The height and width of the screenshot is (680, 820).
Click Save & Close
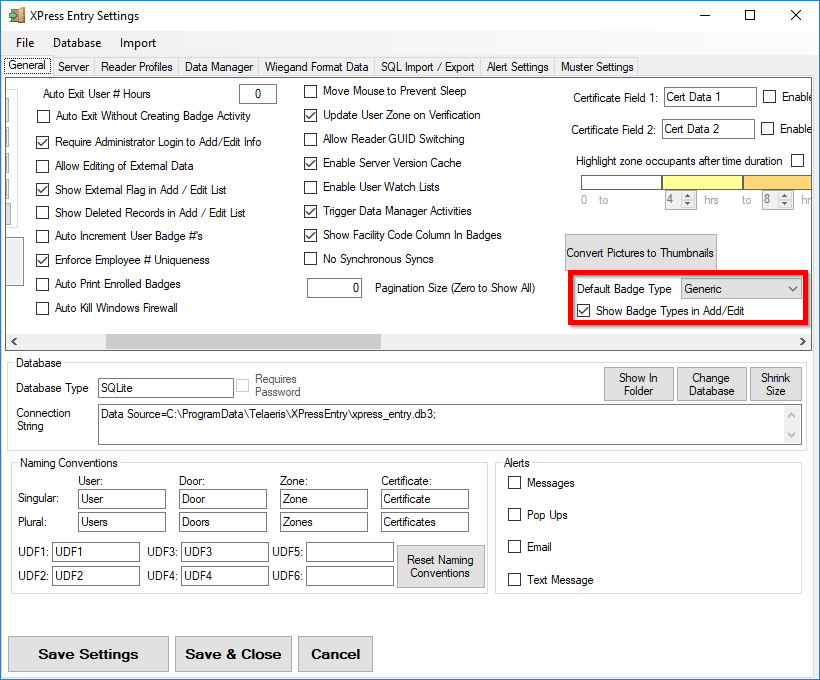pos(233,654)
